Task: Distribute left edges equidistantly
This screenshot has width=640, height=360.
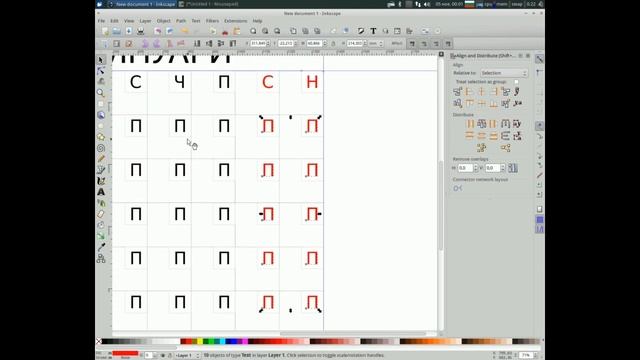Action: pyautogui.click(x=470, y=124)
